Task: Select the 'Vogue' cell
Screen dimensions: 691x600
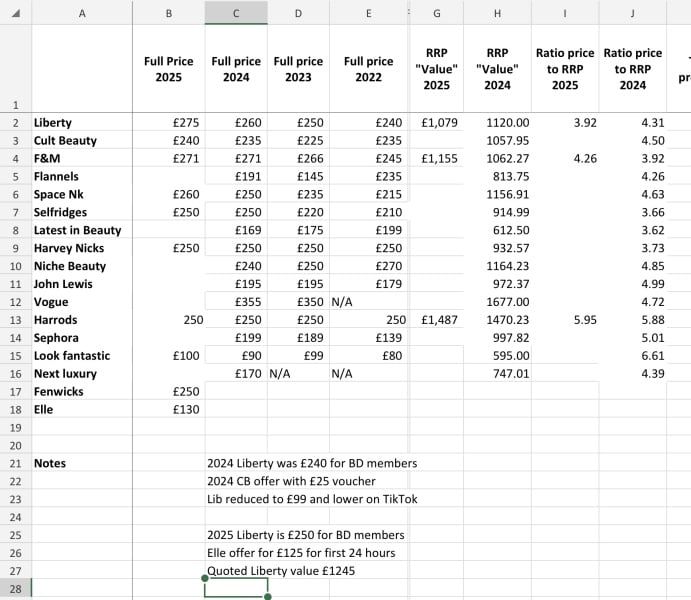Action: coord(82,302)
